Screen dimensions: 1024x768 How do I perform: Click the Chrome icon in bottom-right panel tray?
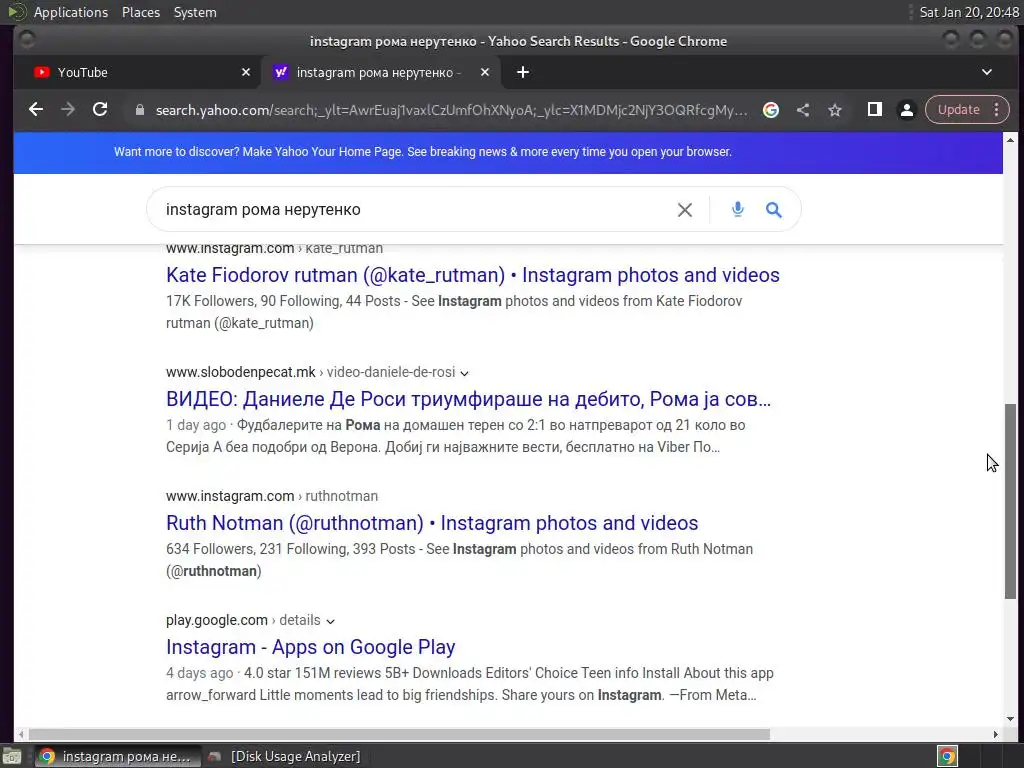click(x=947, y=756)
